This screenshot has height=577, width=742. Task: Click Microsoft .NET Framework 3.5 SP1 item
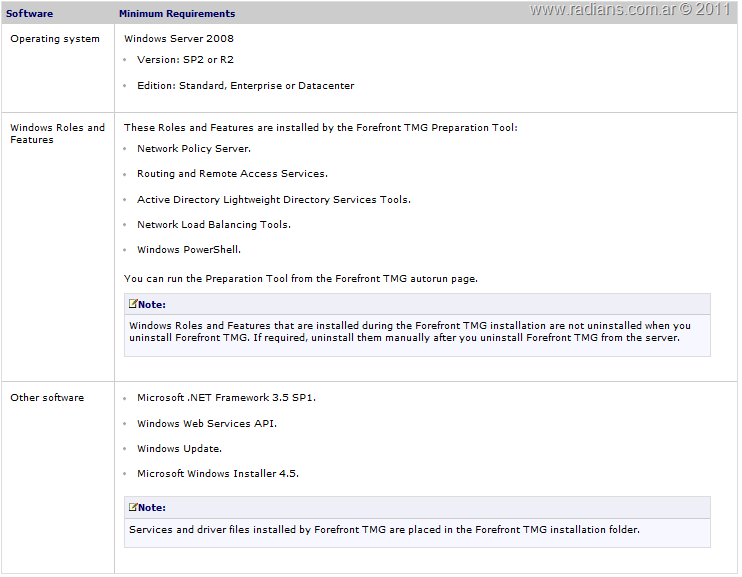coord(226,397)
